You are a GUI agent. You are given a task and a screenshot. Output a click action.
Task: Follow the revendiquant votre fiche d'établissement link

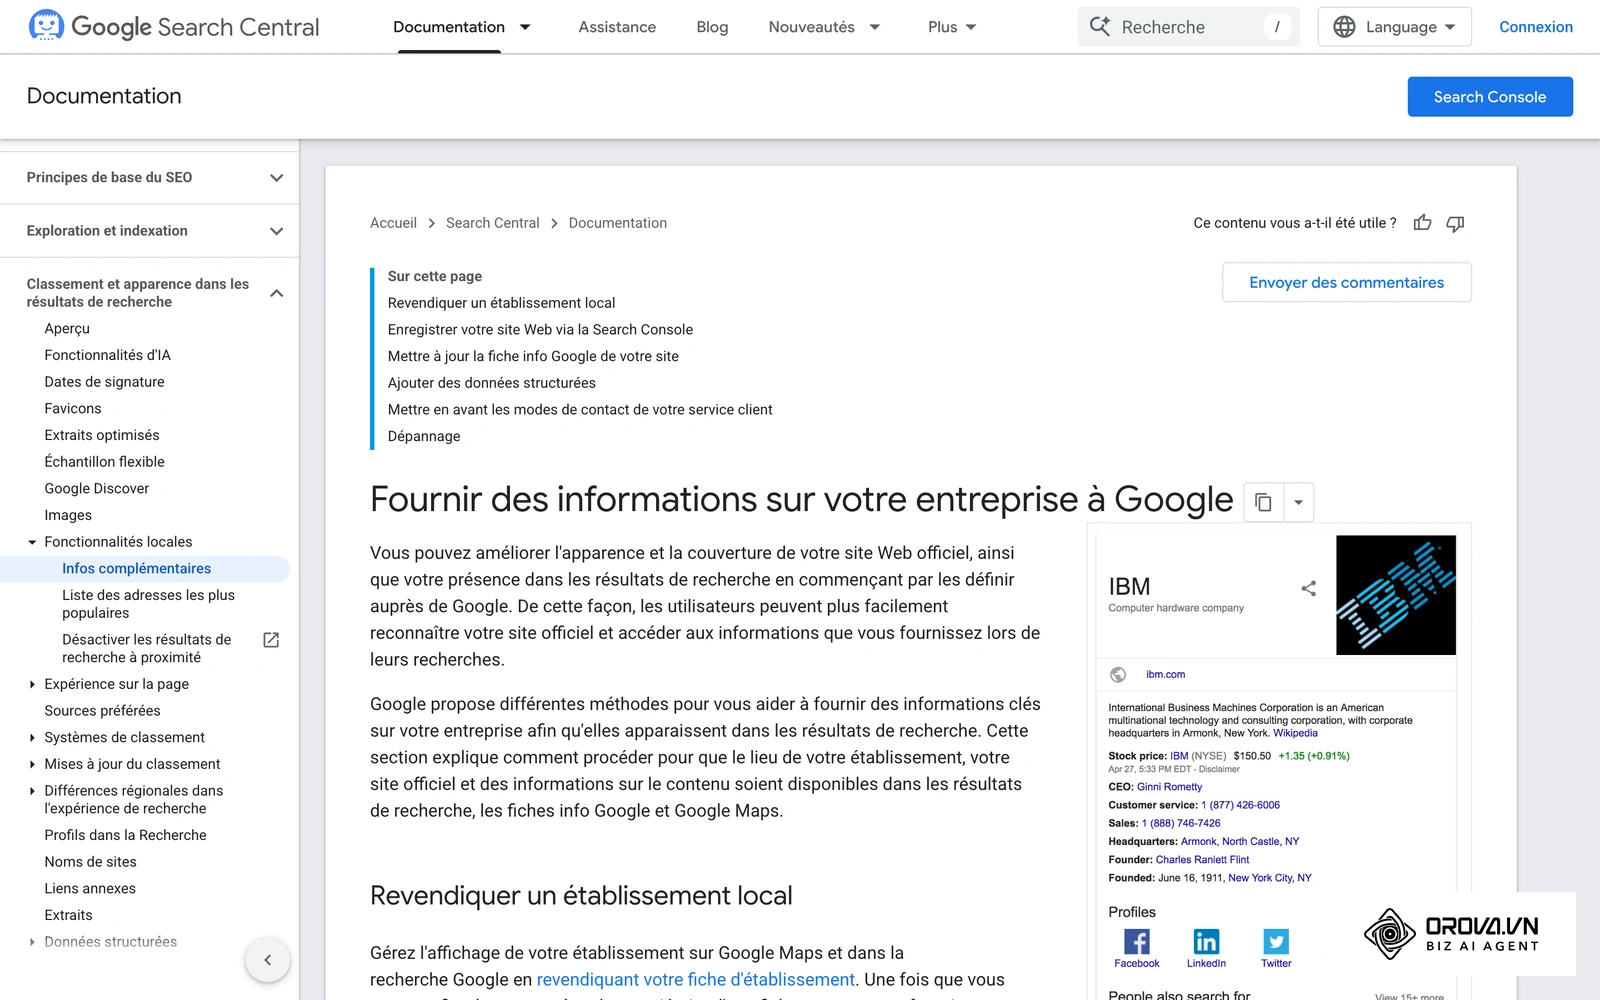pos(695,980)
